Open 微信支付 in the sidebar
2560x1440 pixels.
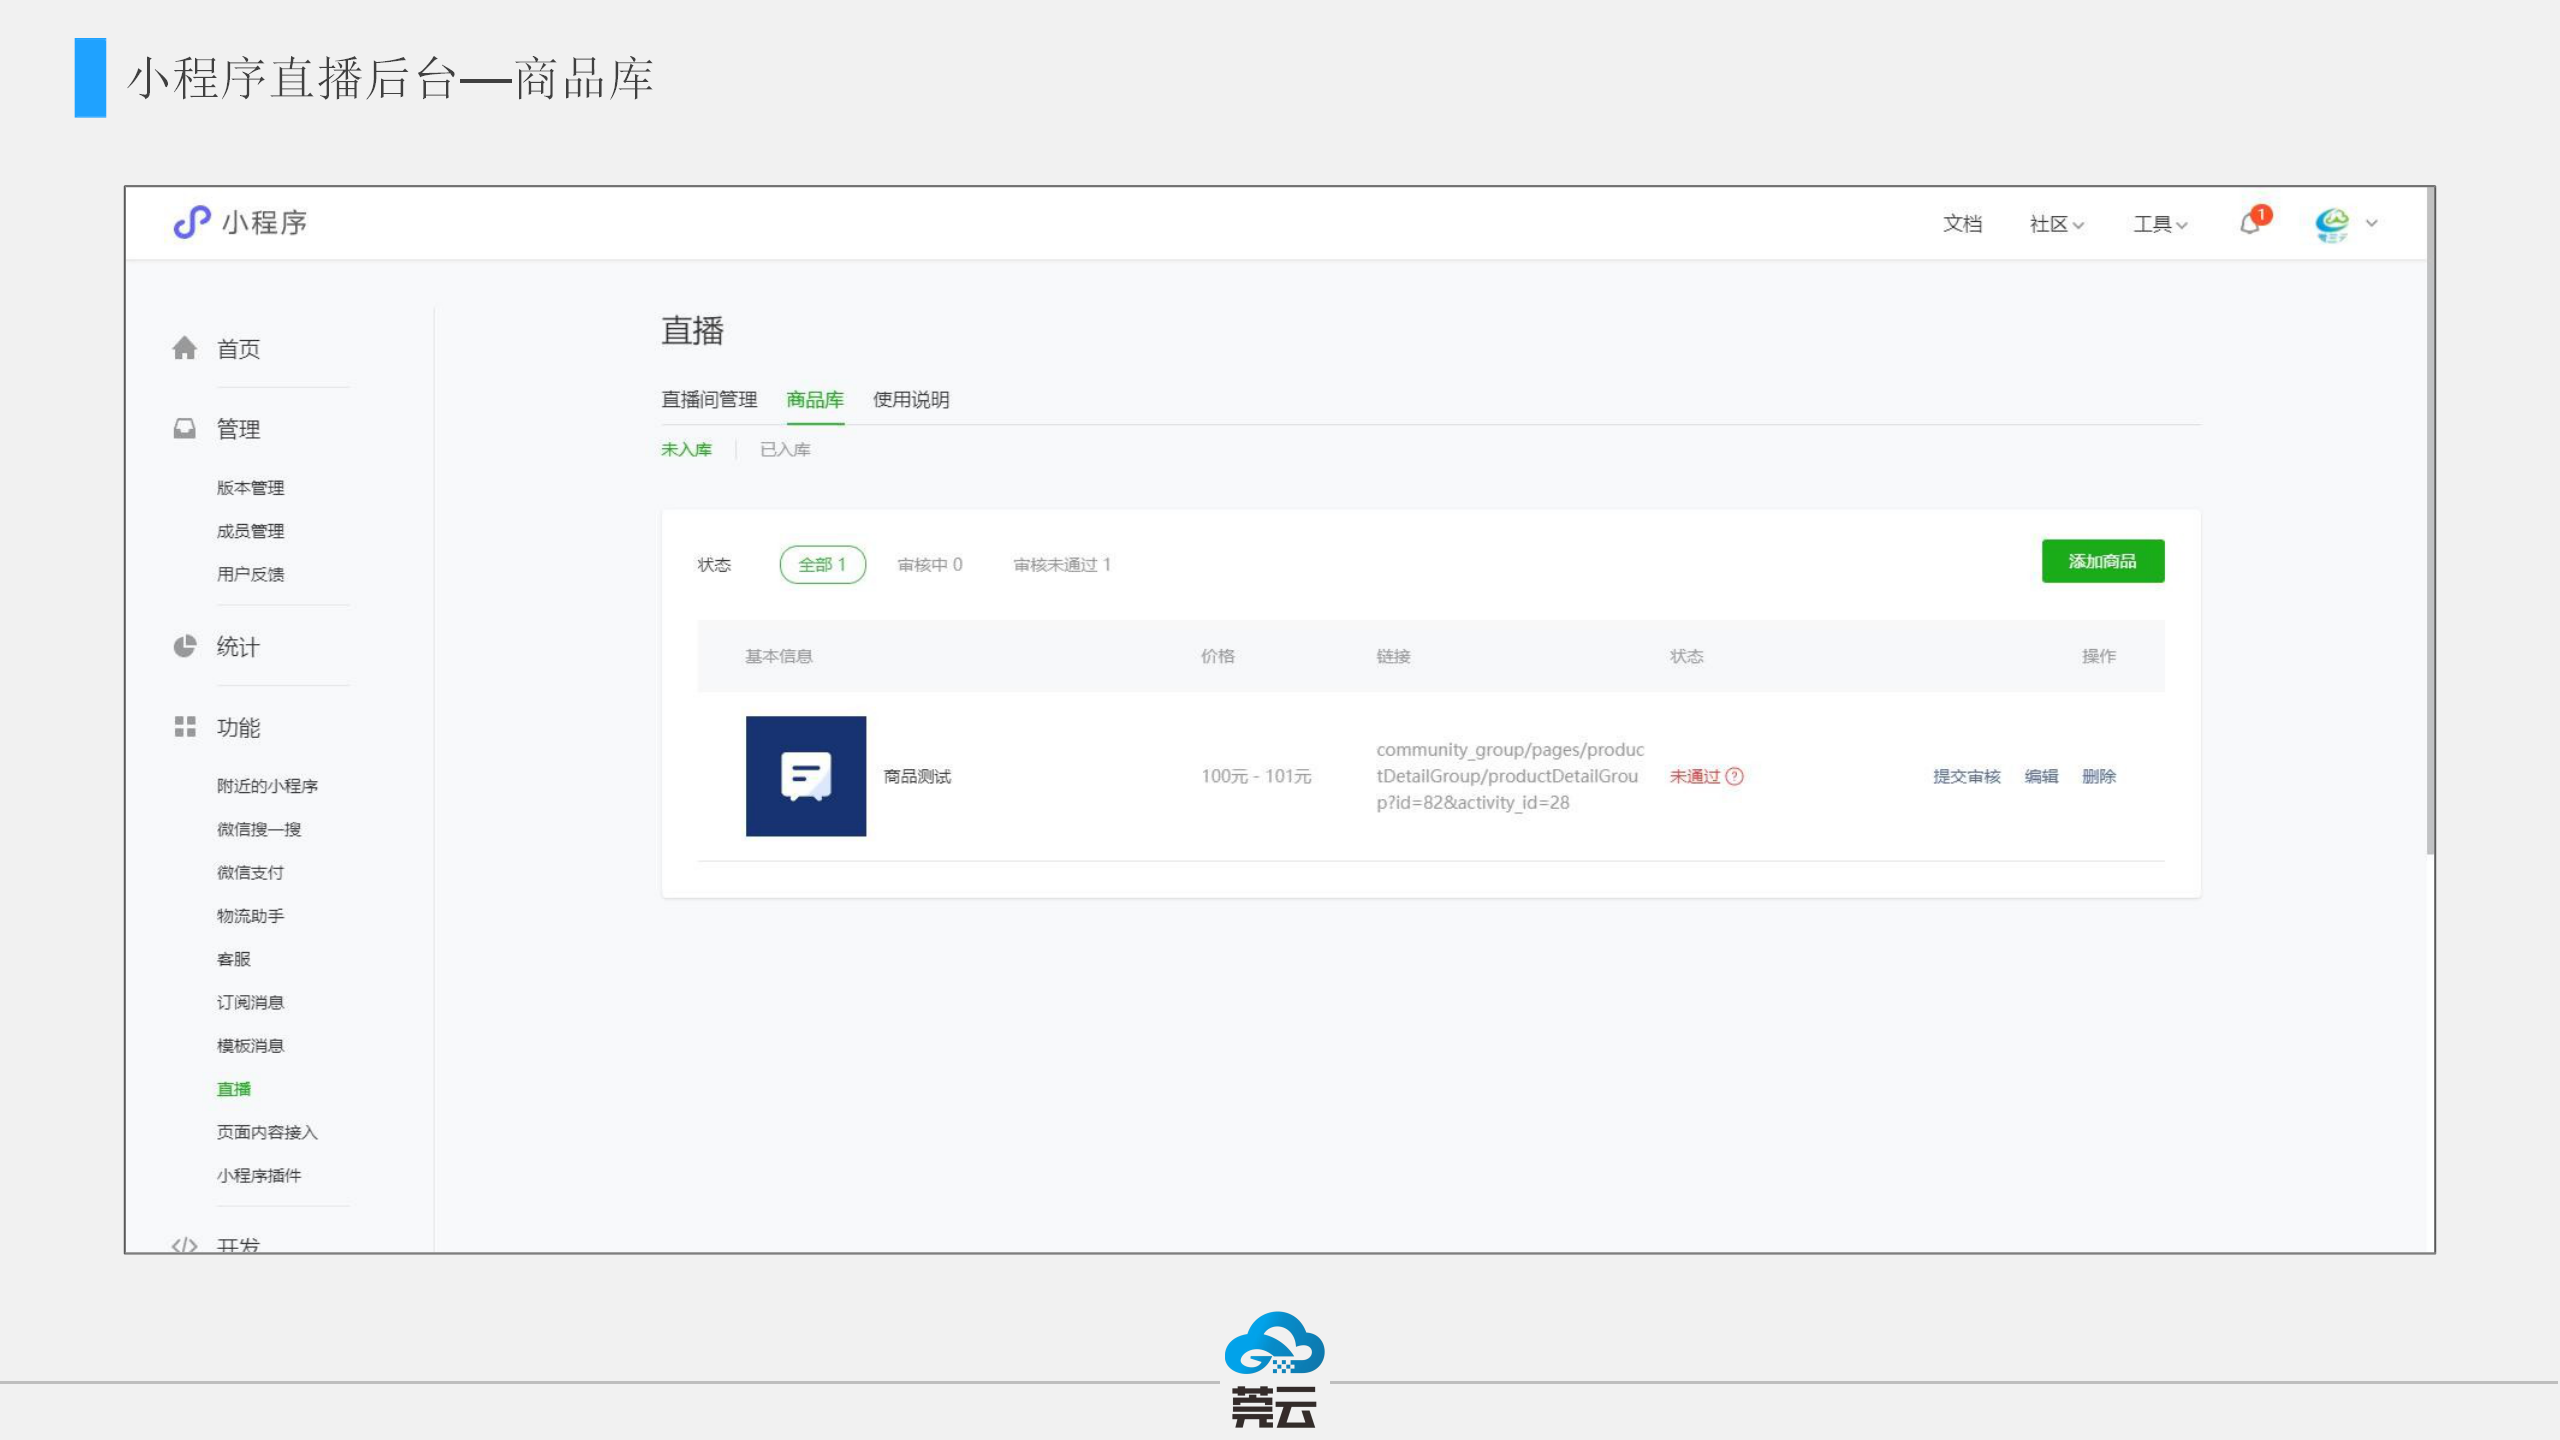tap(250, 872)
